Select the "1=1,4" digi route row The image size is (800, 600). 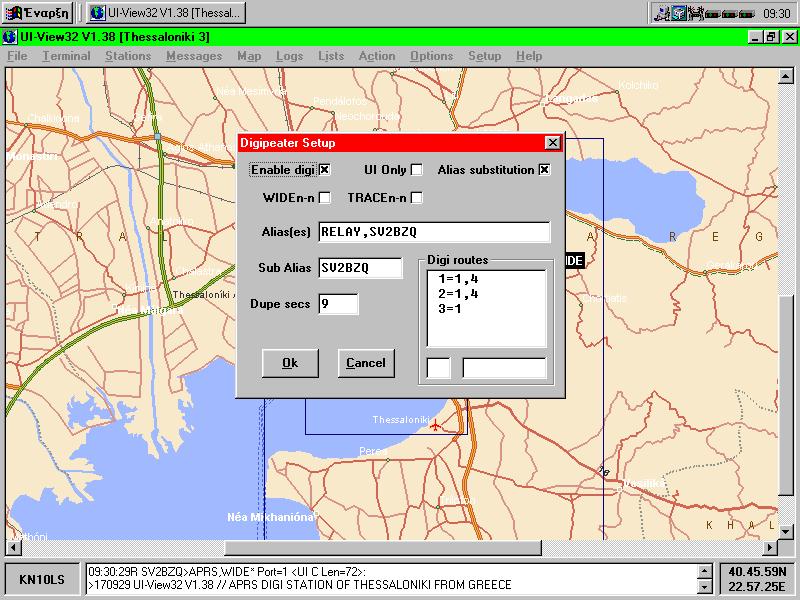pyautogui.click(x=486, y=279)
